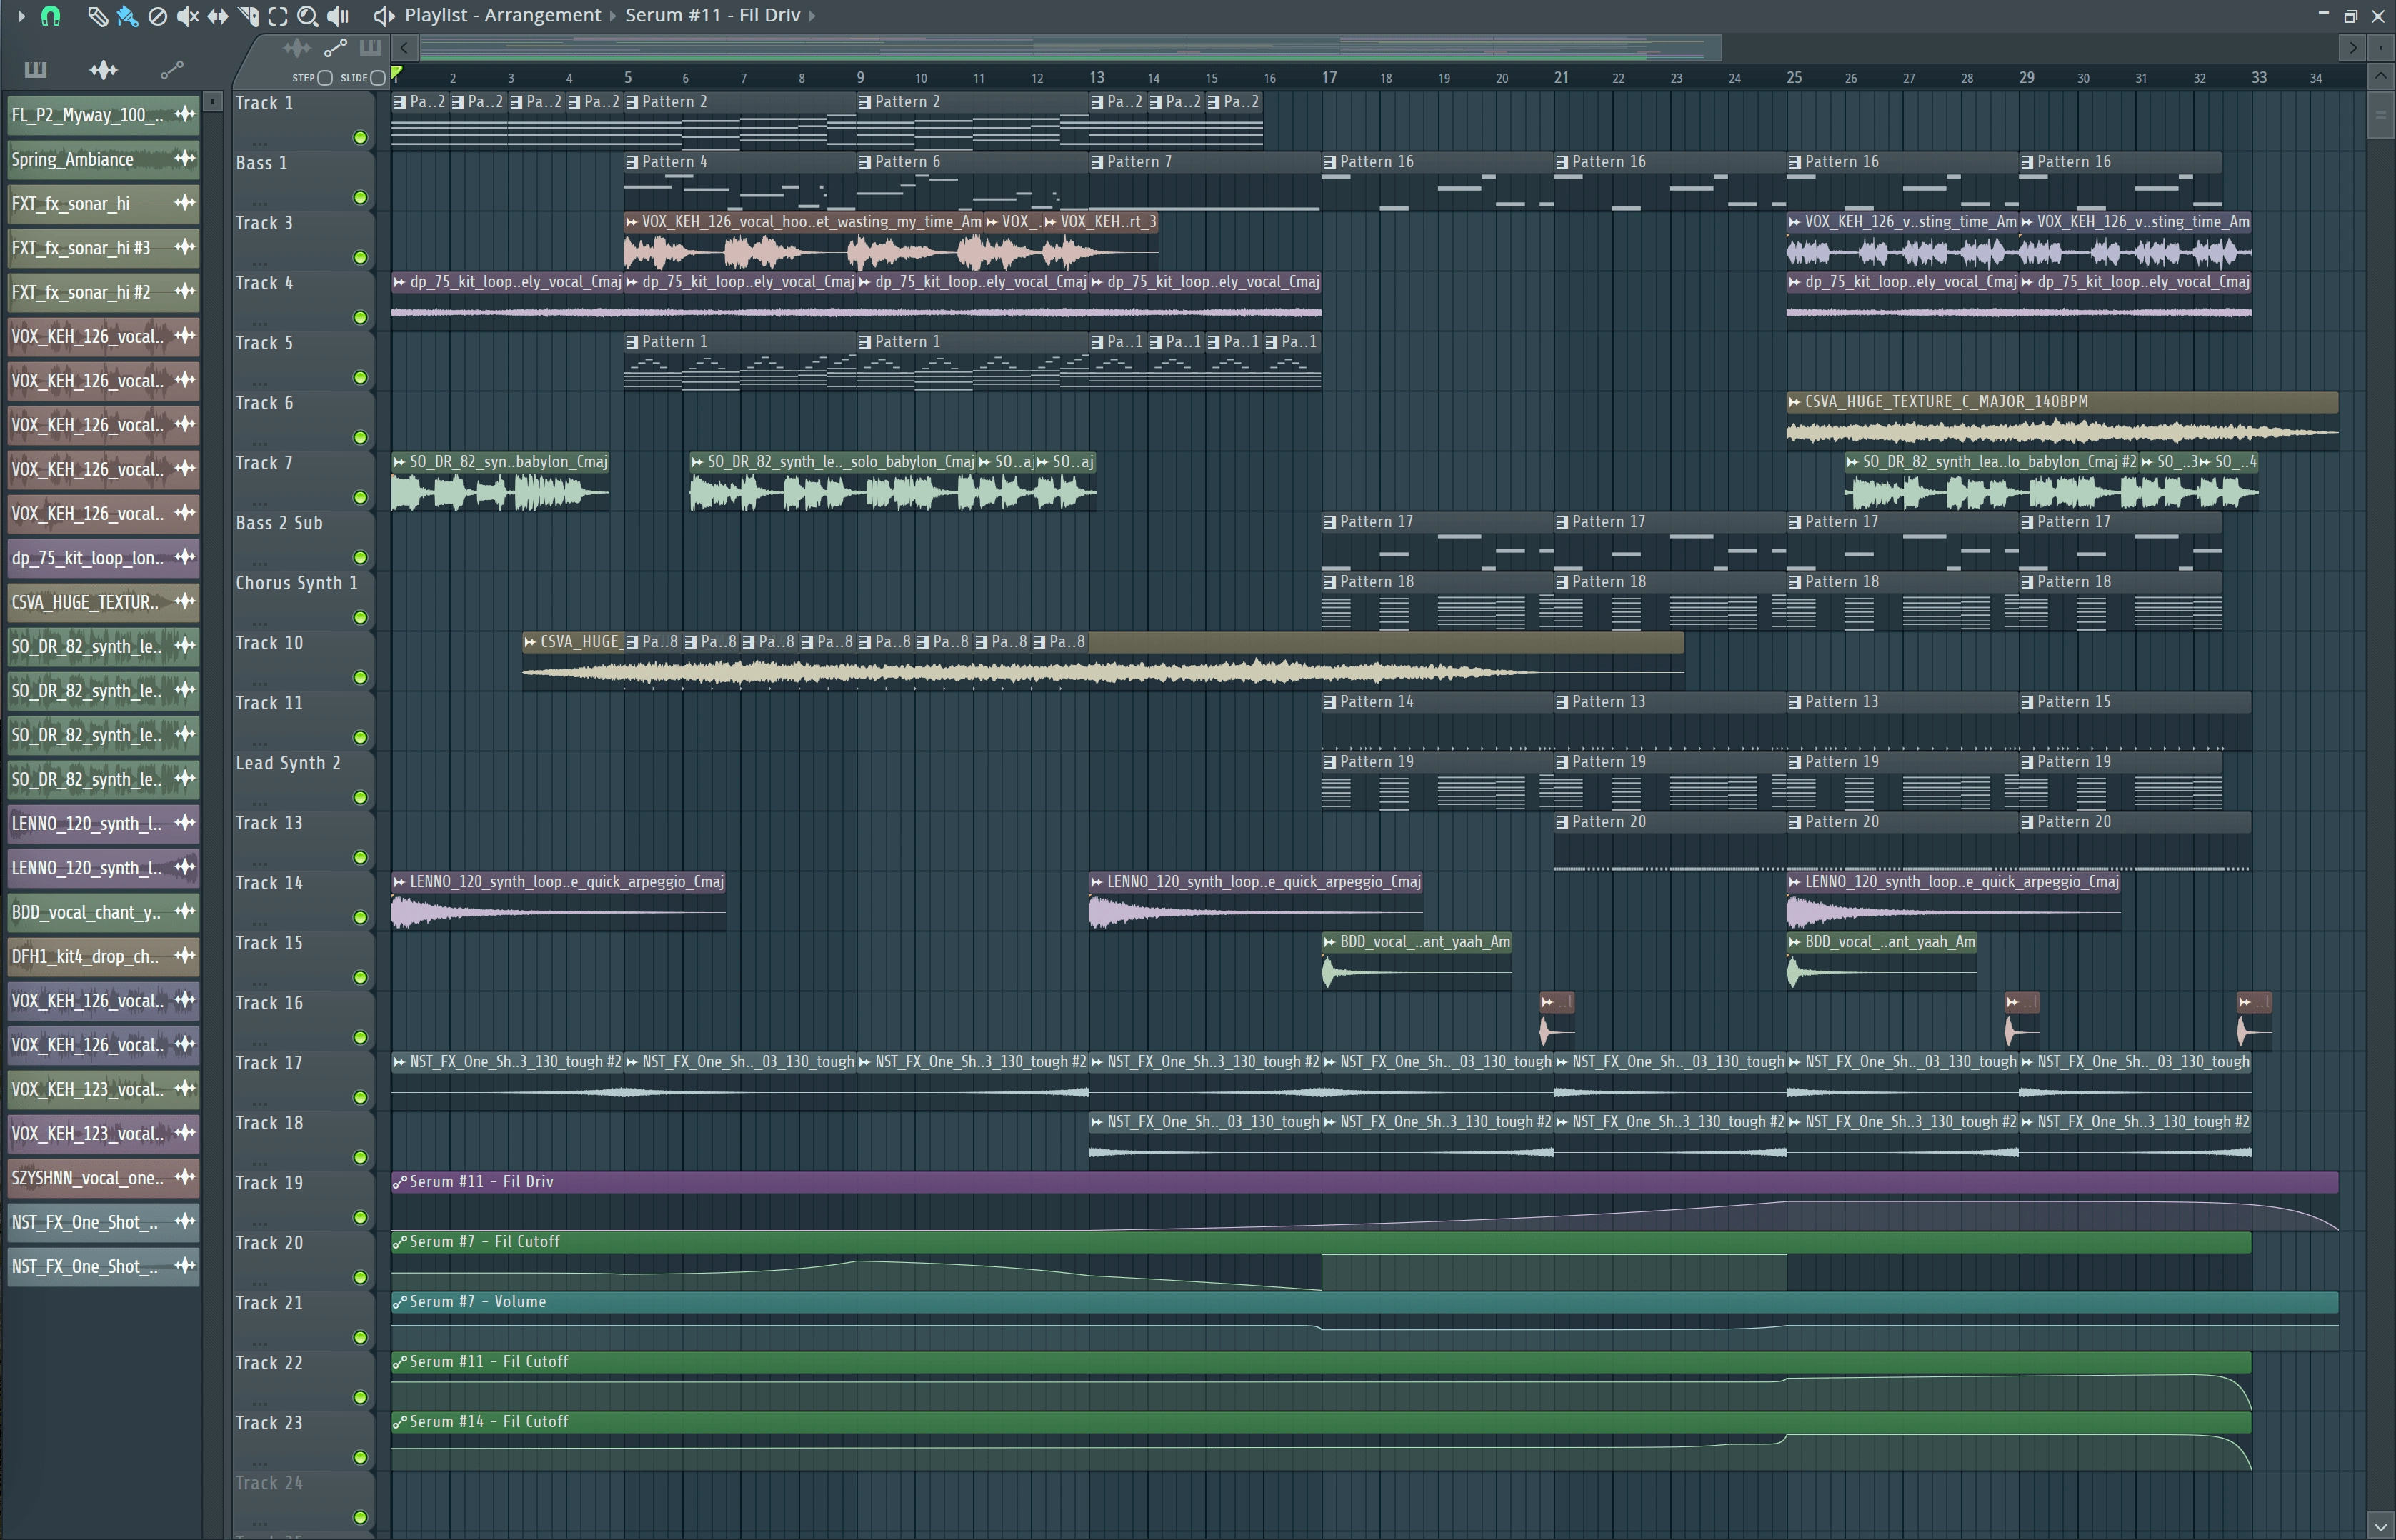Screen dimensions: 2396x1540
Task: Click the horizontal overview scrollbar thumb
Action: 1070,48
